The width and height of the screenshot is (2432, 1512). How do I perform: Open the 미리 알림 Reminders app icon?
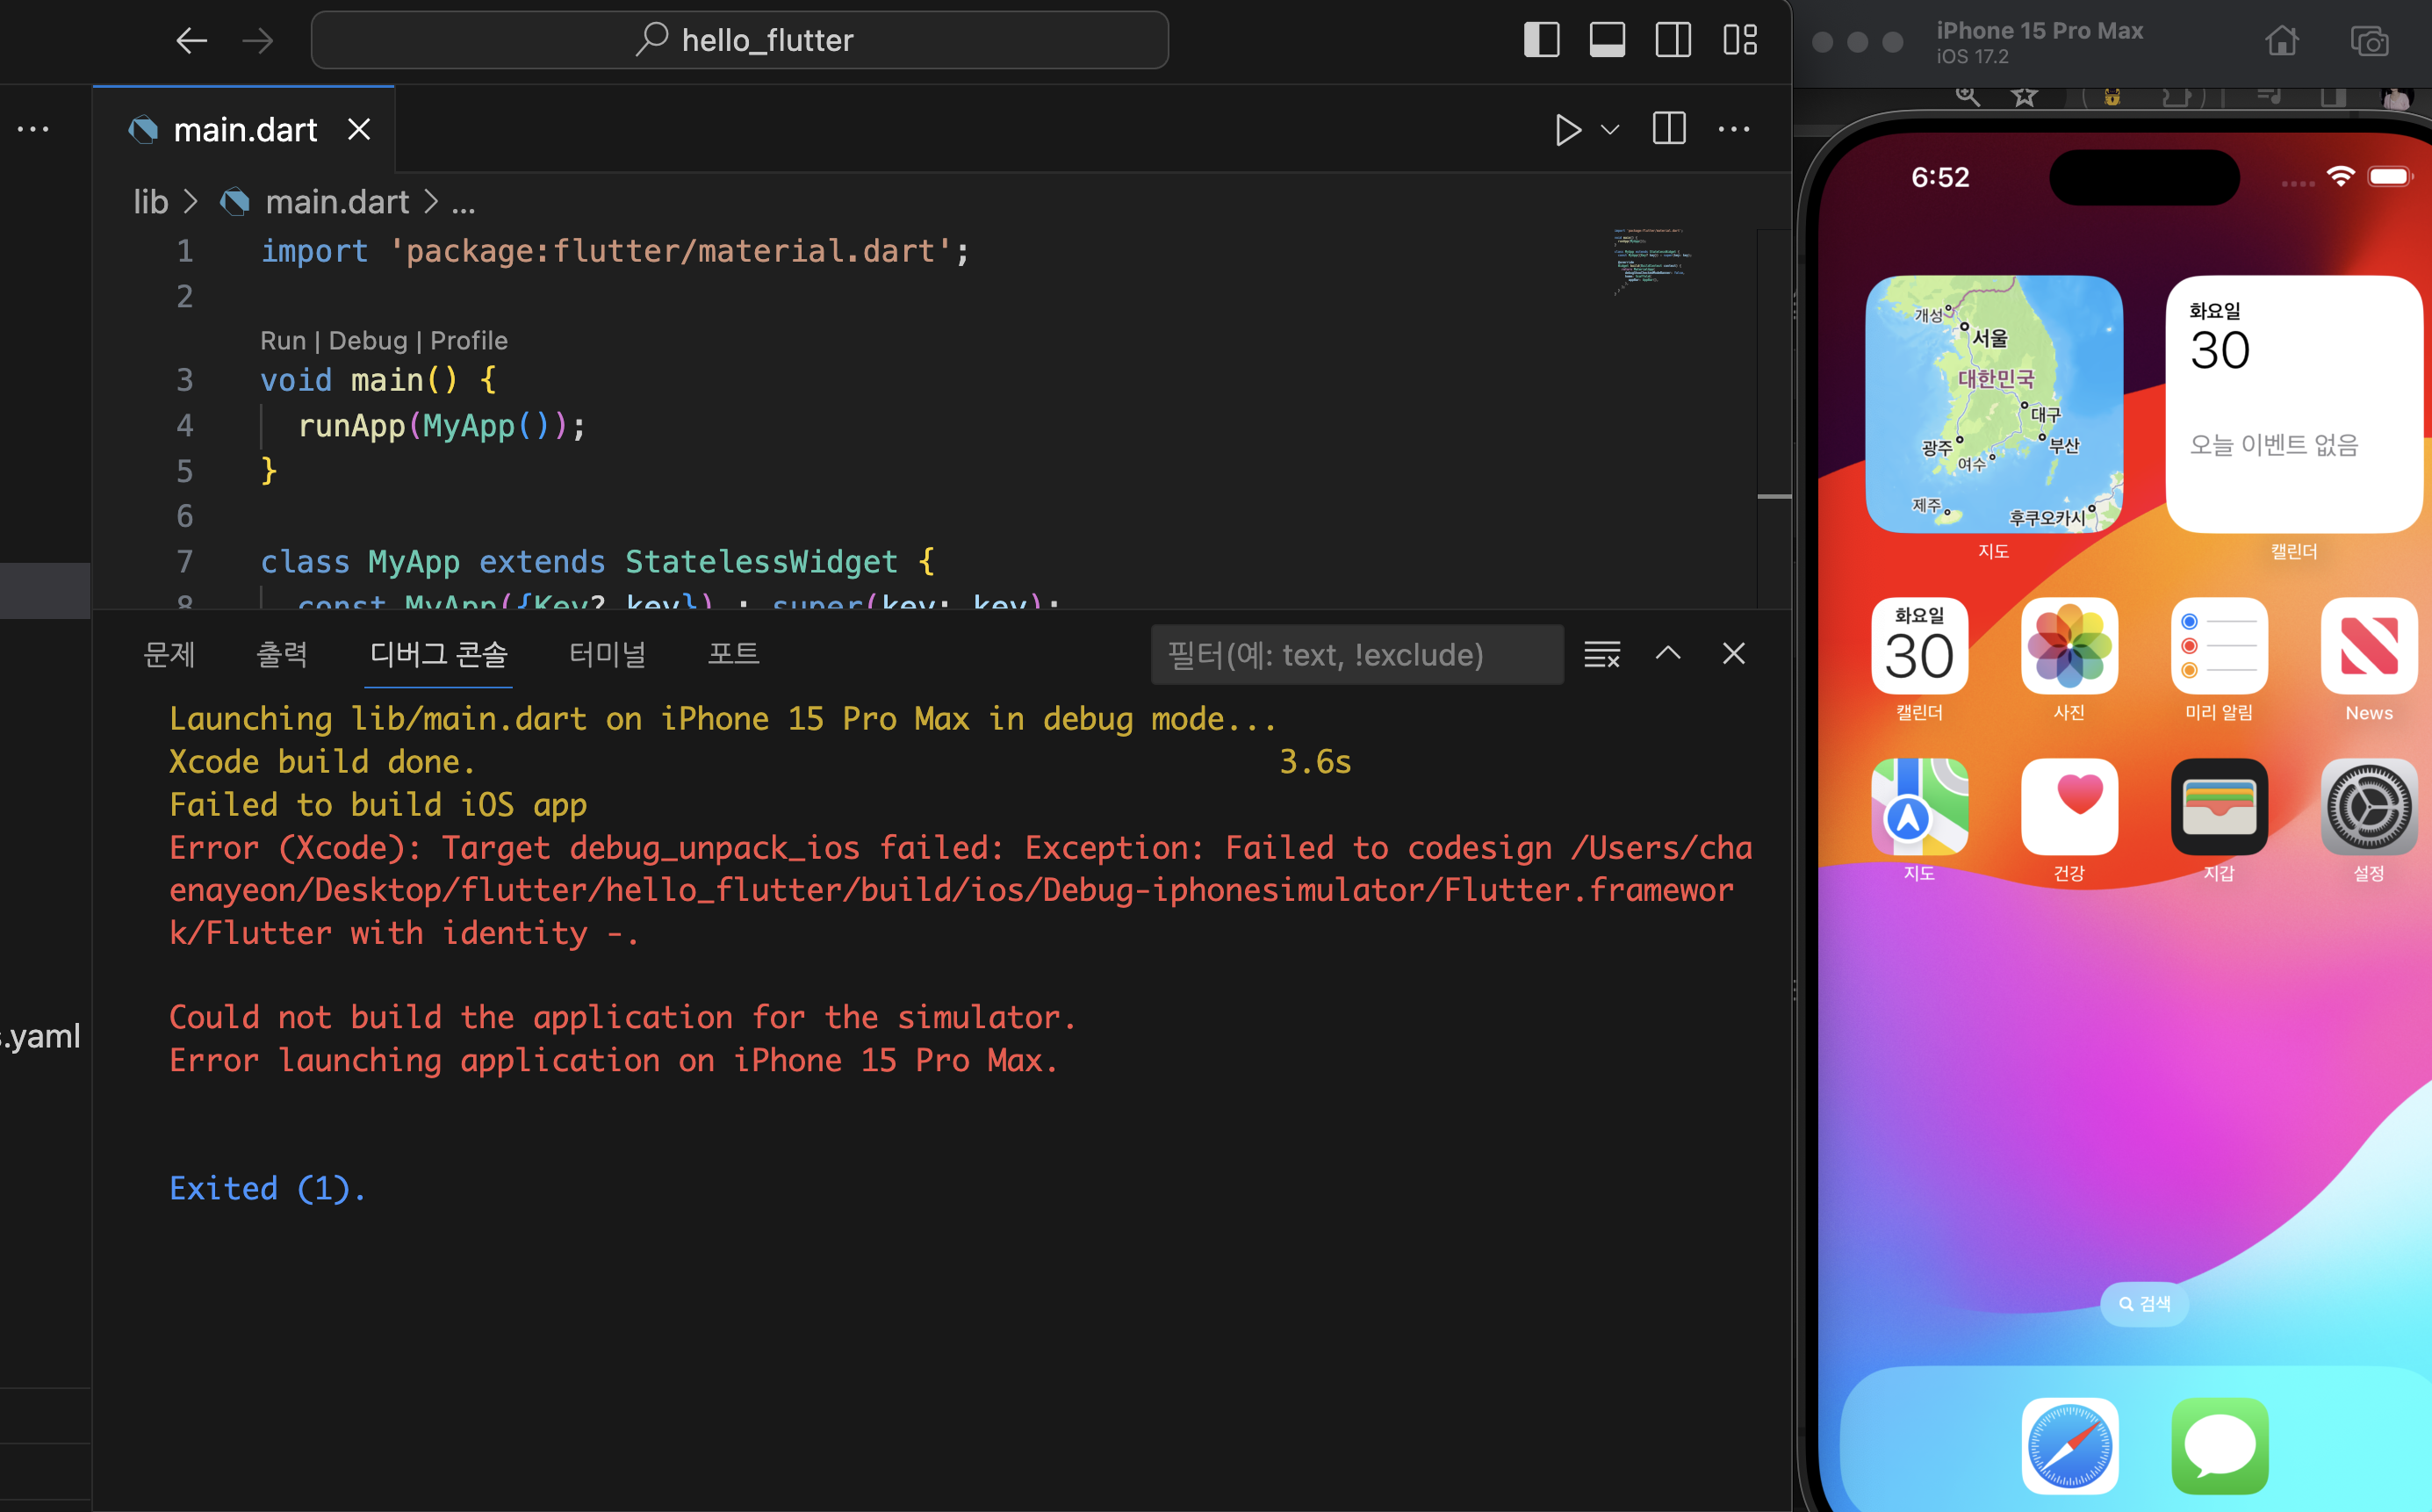click(x=2219, y=646)
